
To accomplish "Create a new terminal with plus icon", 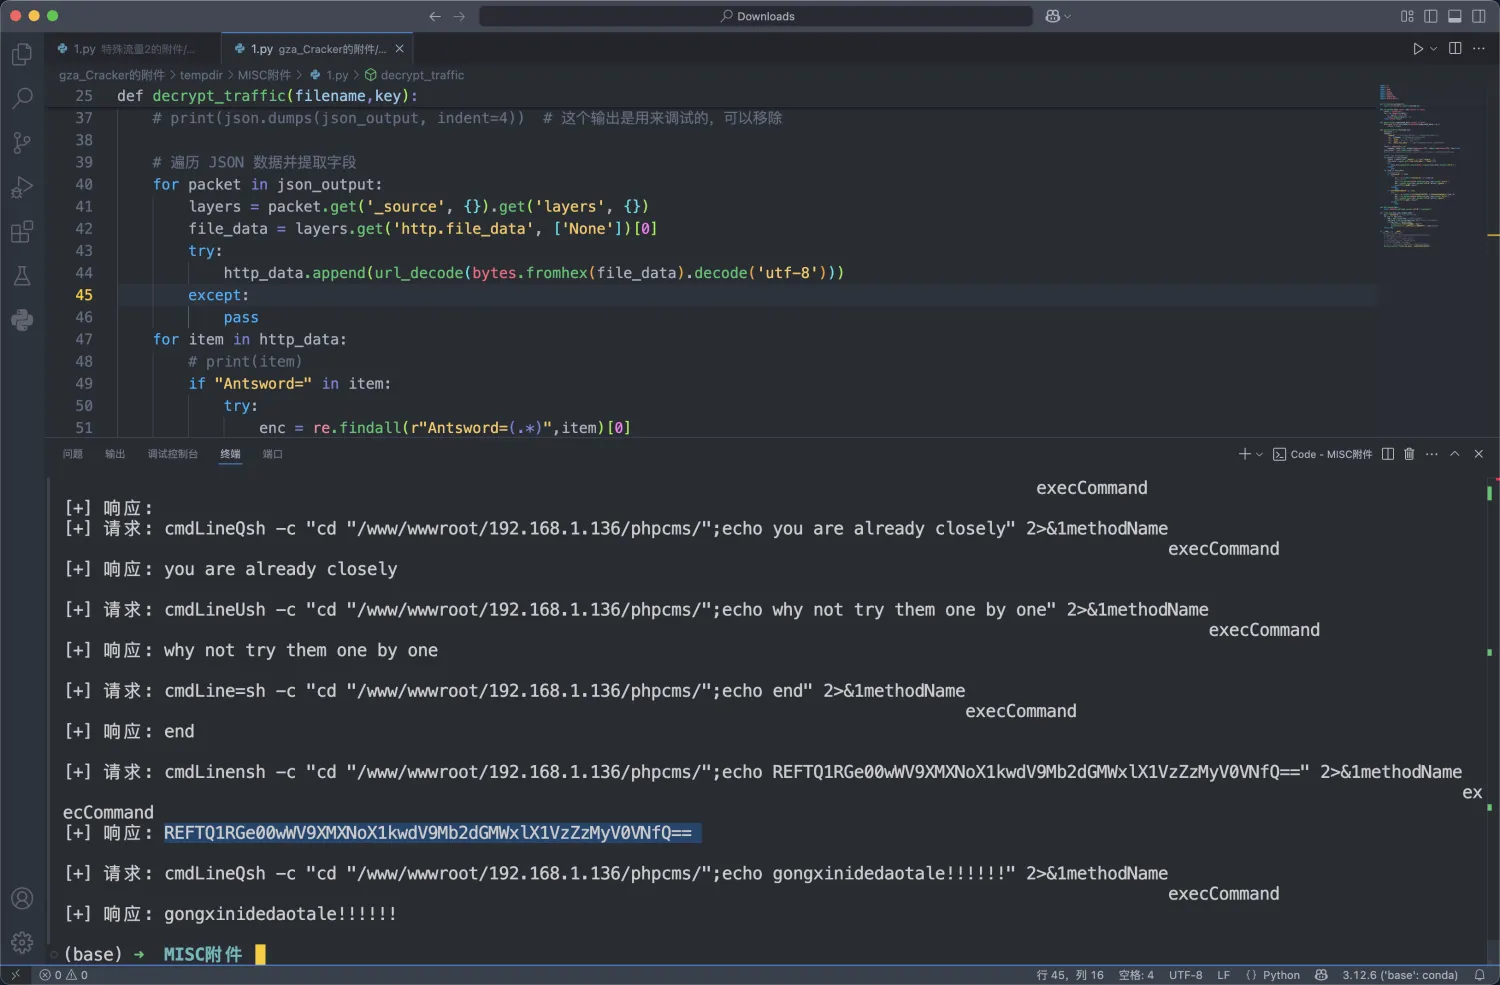I will click(1245, 454).
